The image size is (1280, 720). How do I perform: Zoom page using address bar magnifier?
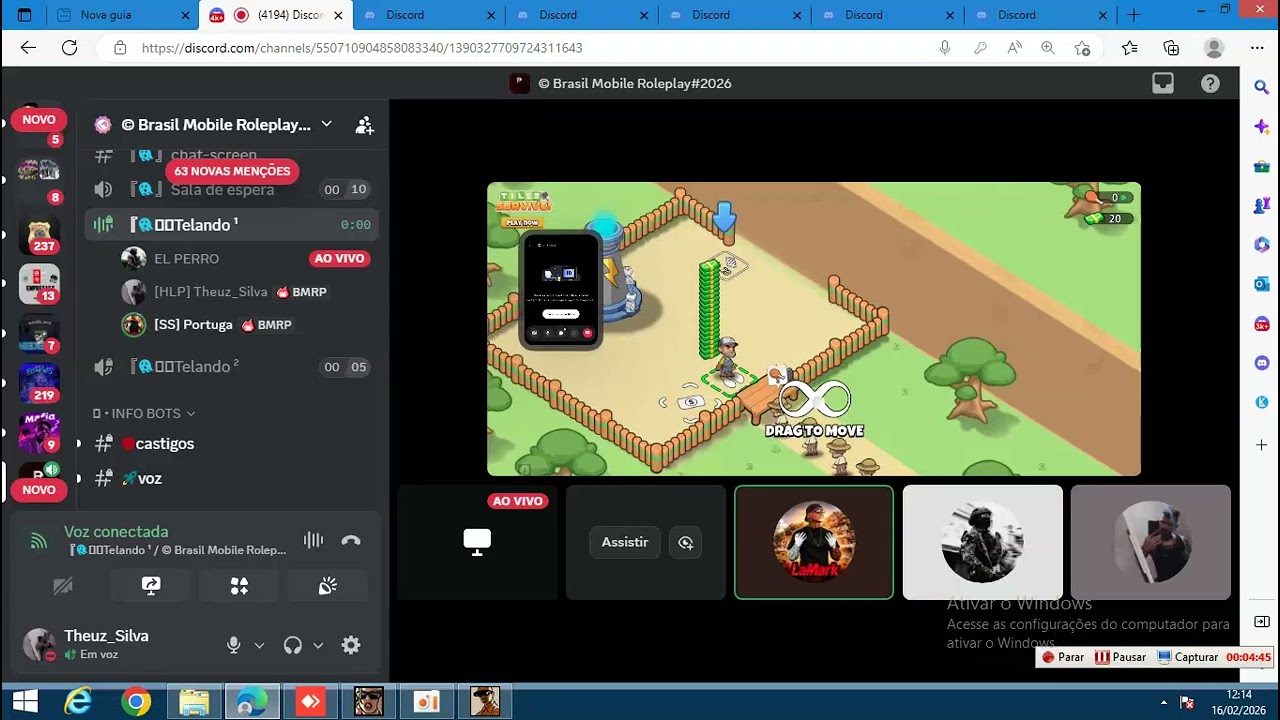[x=1048, y=48]
